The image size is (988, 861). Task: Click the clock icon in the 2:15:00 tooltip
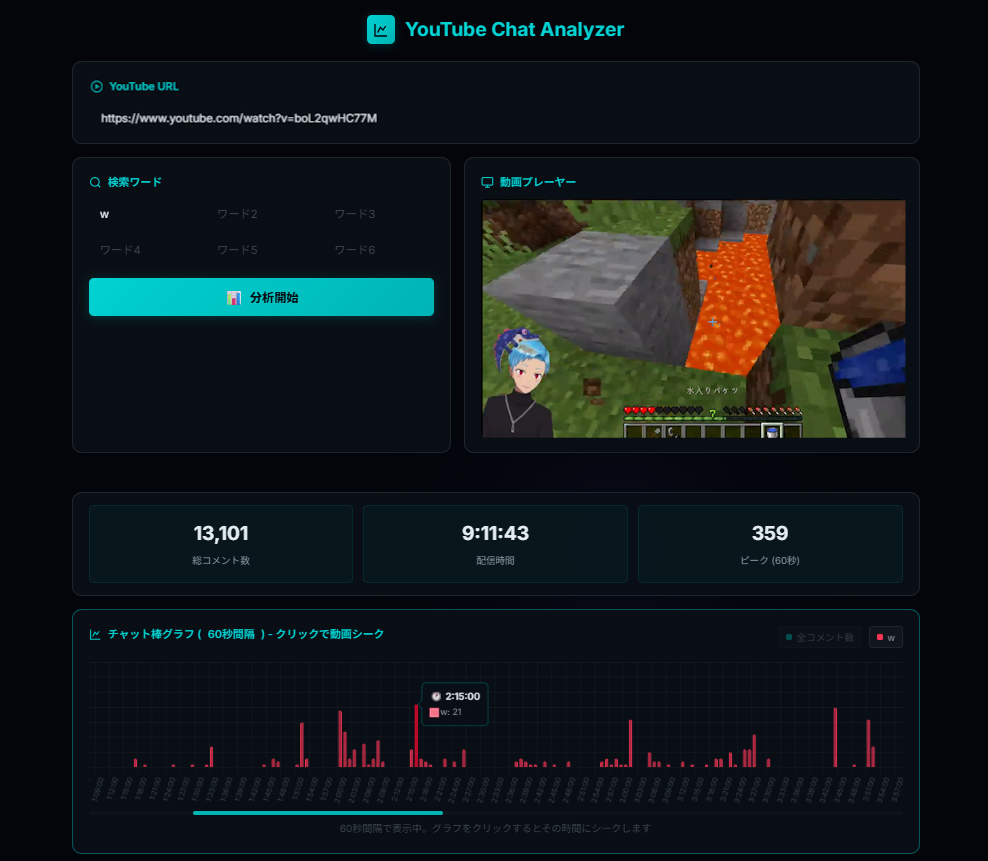pos(436,696)
